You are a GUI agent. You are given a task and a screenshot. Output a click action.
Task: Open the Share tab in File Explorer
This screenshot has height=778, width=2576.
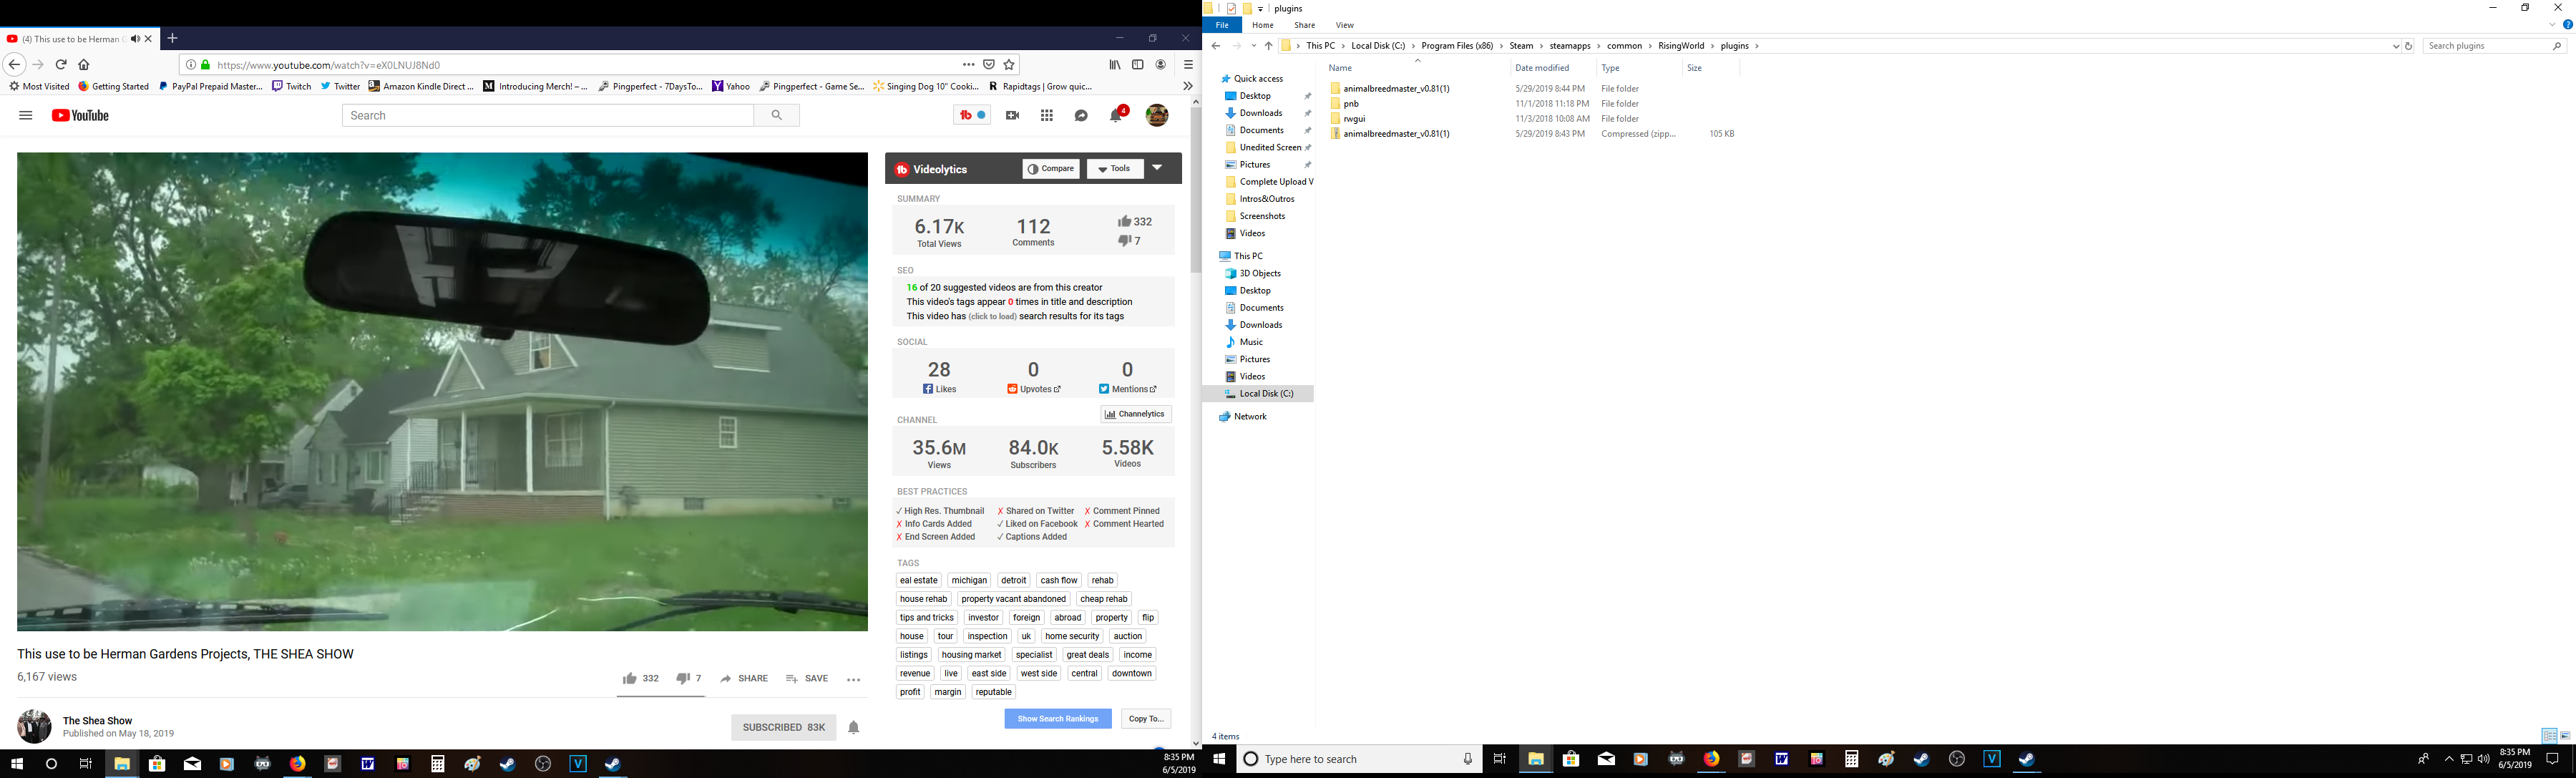[1304, 26]
